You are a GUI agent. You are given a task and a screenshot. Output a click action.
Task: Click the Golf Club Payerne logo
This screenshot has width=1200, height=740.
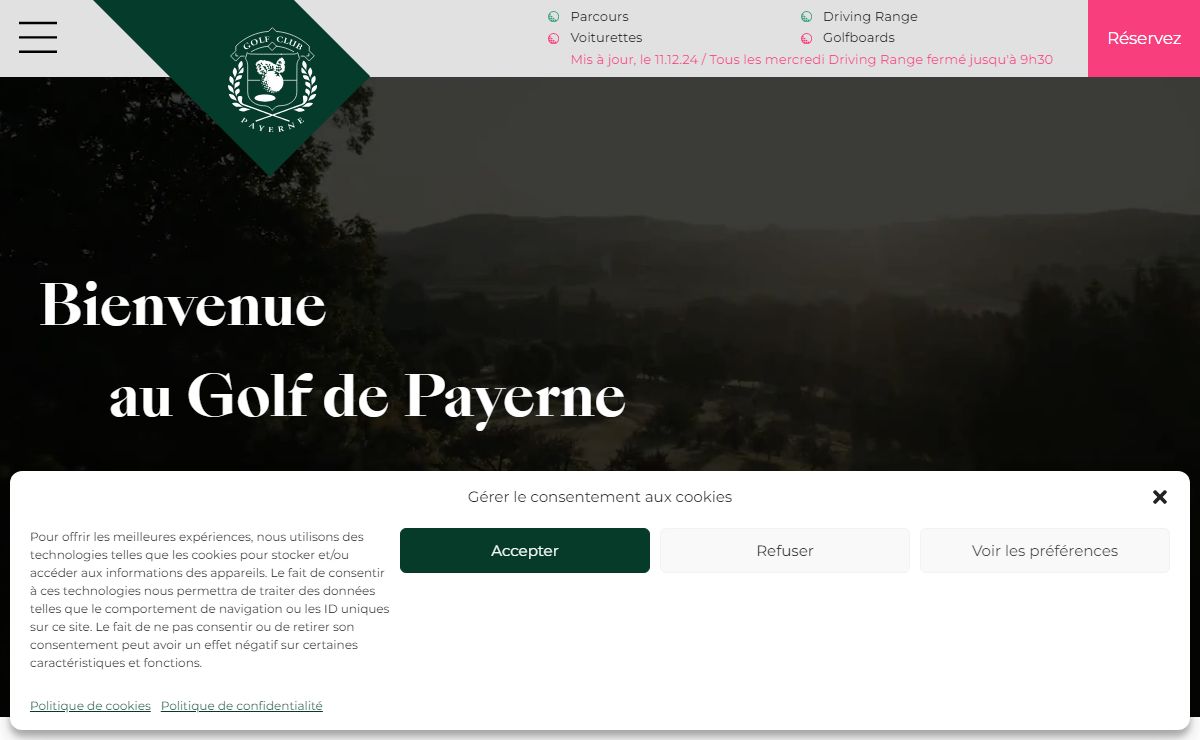(x=272, y=79)
